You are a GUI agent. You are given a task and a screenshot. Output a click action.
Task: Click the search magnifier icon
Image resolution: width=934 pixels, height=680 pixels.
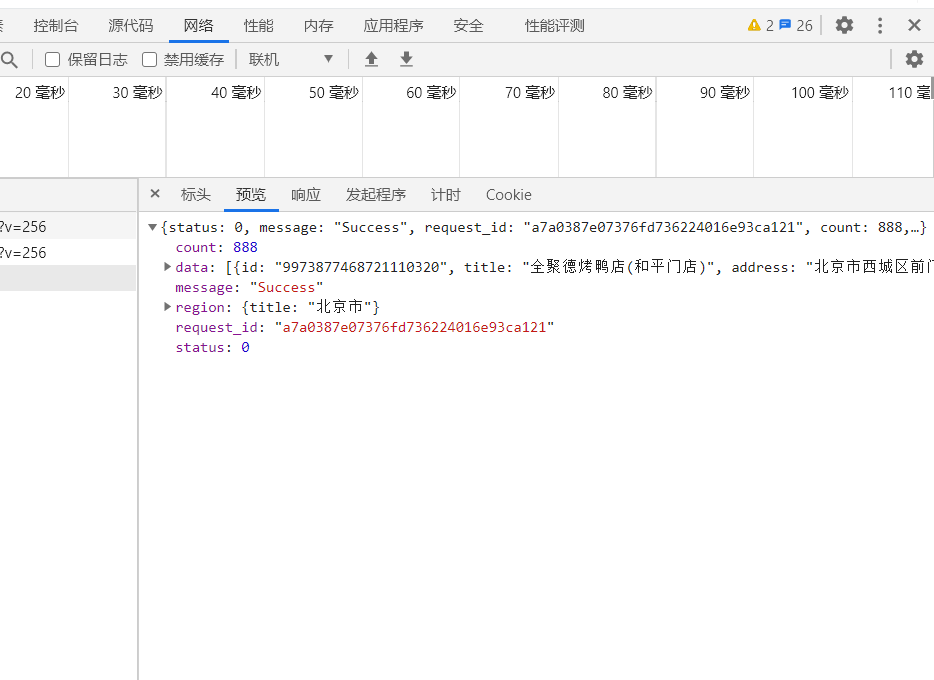tap(9, 60)
